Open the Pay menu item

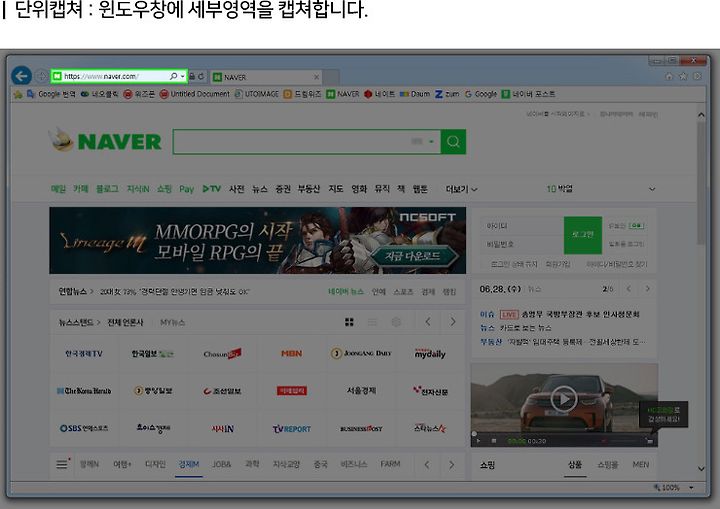point(186,189)
